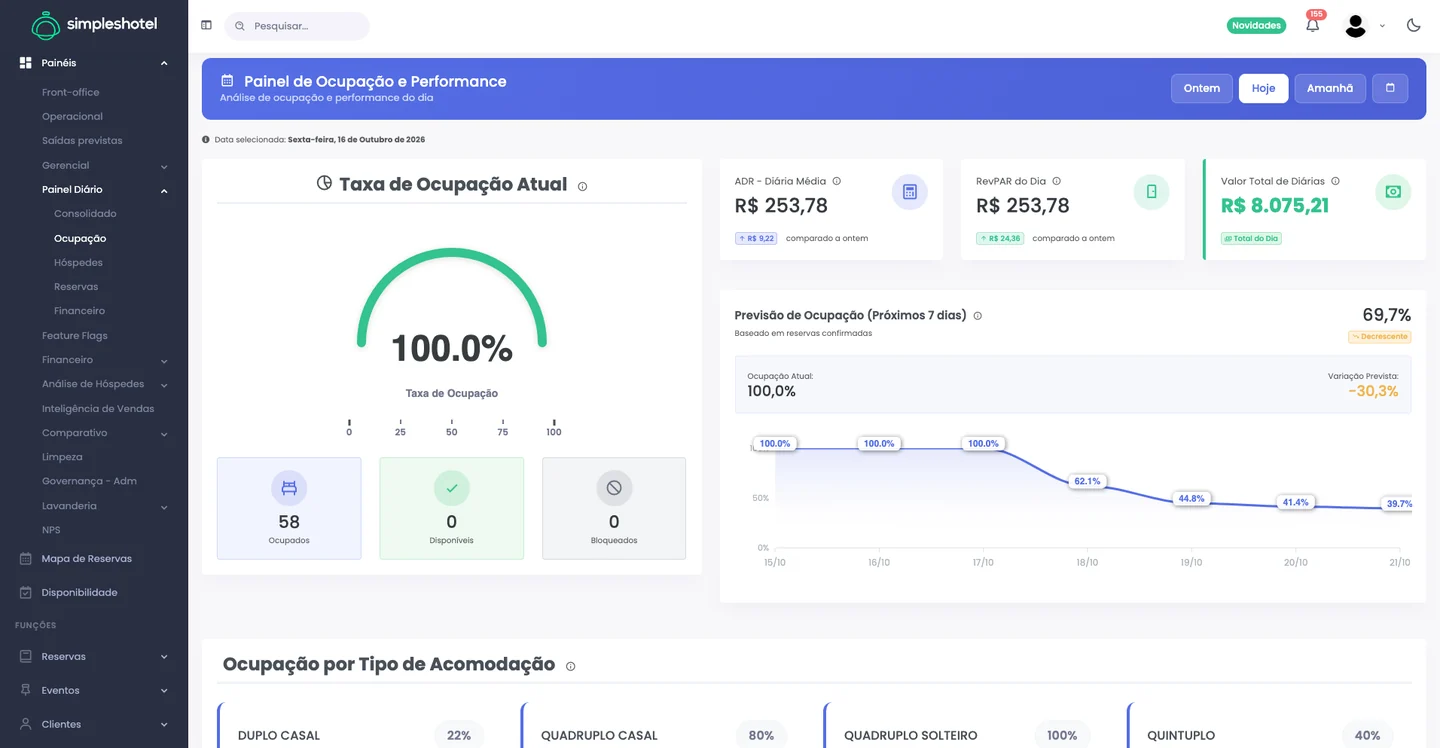Collapse the Painéis section chevron

pos(164,64)
